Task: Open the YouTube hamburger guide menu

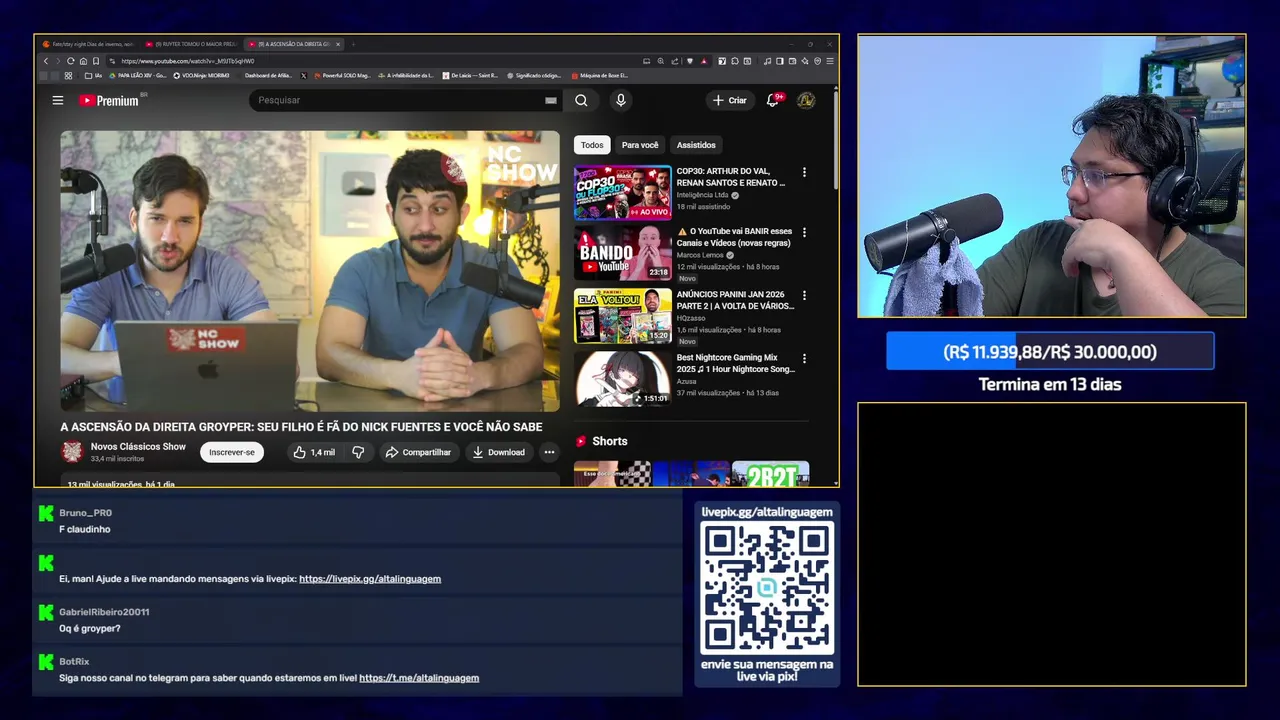Action: [58, 100]
